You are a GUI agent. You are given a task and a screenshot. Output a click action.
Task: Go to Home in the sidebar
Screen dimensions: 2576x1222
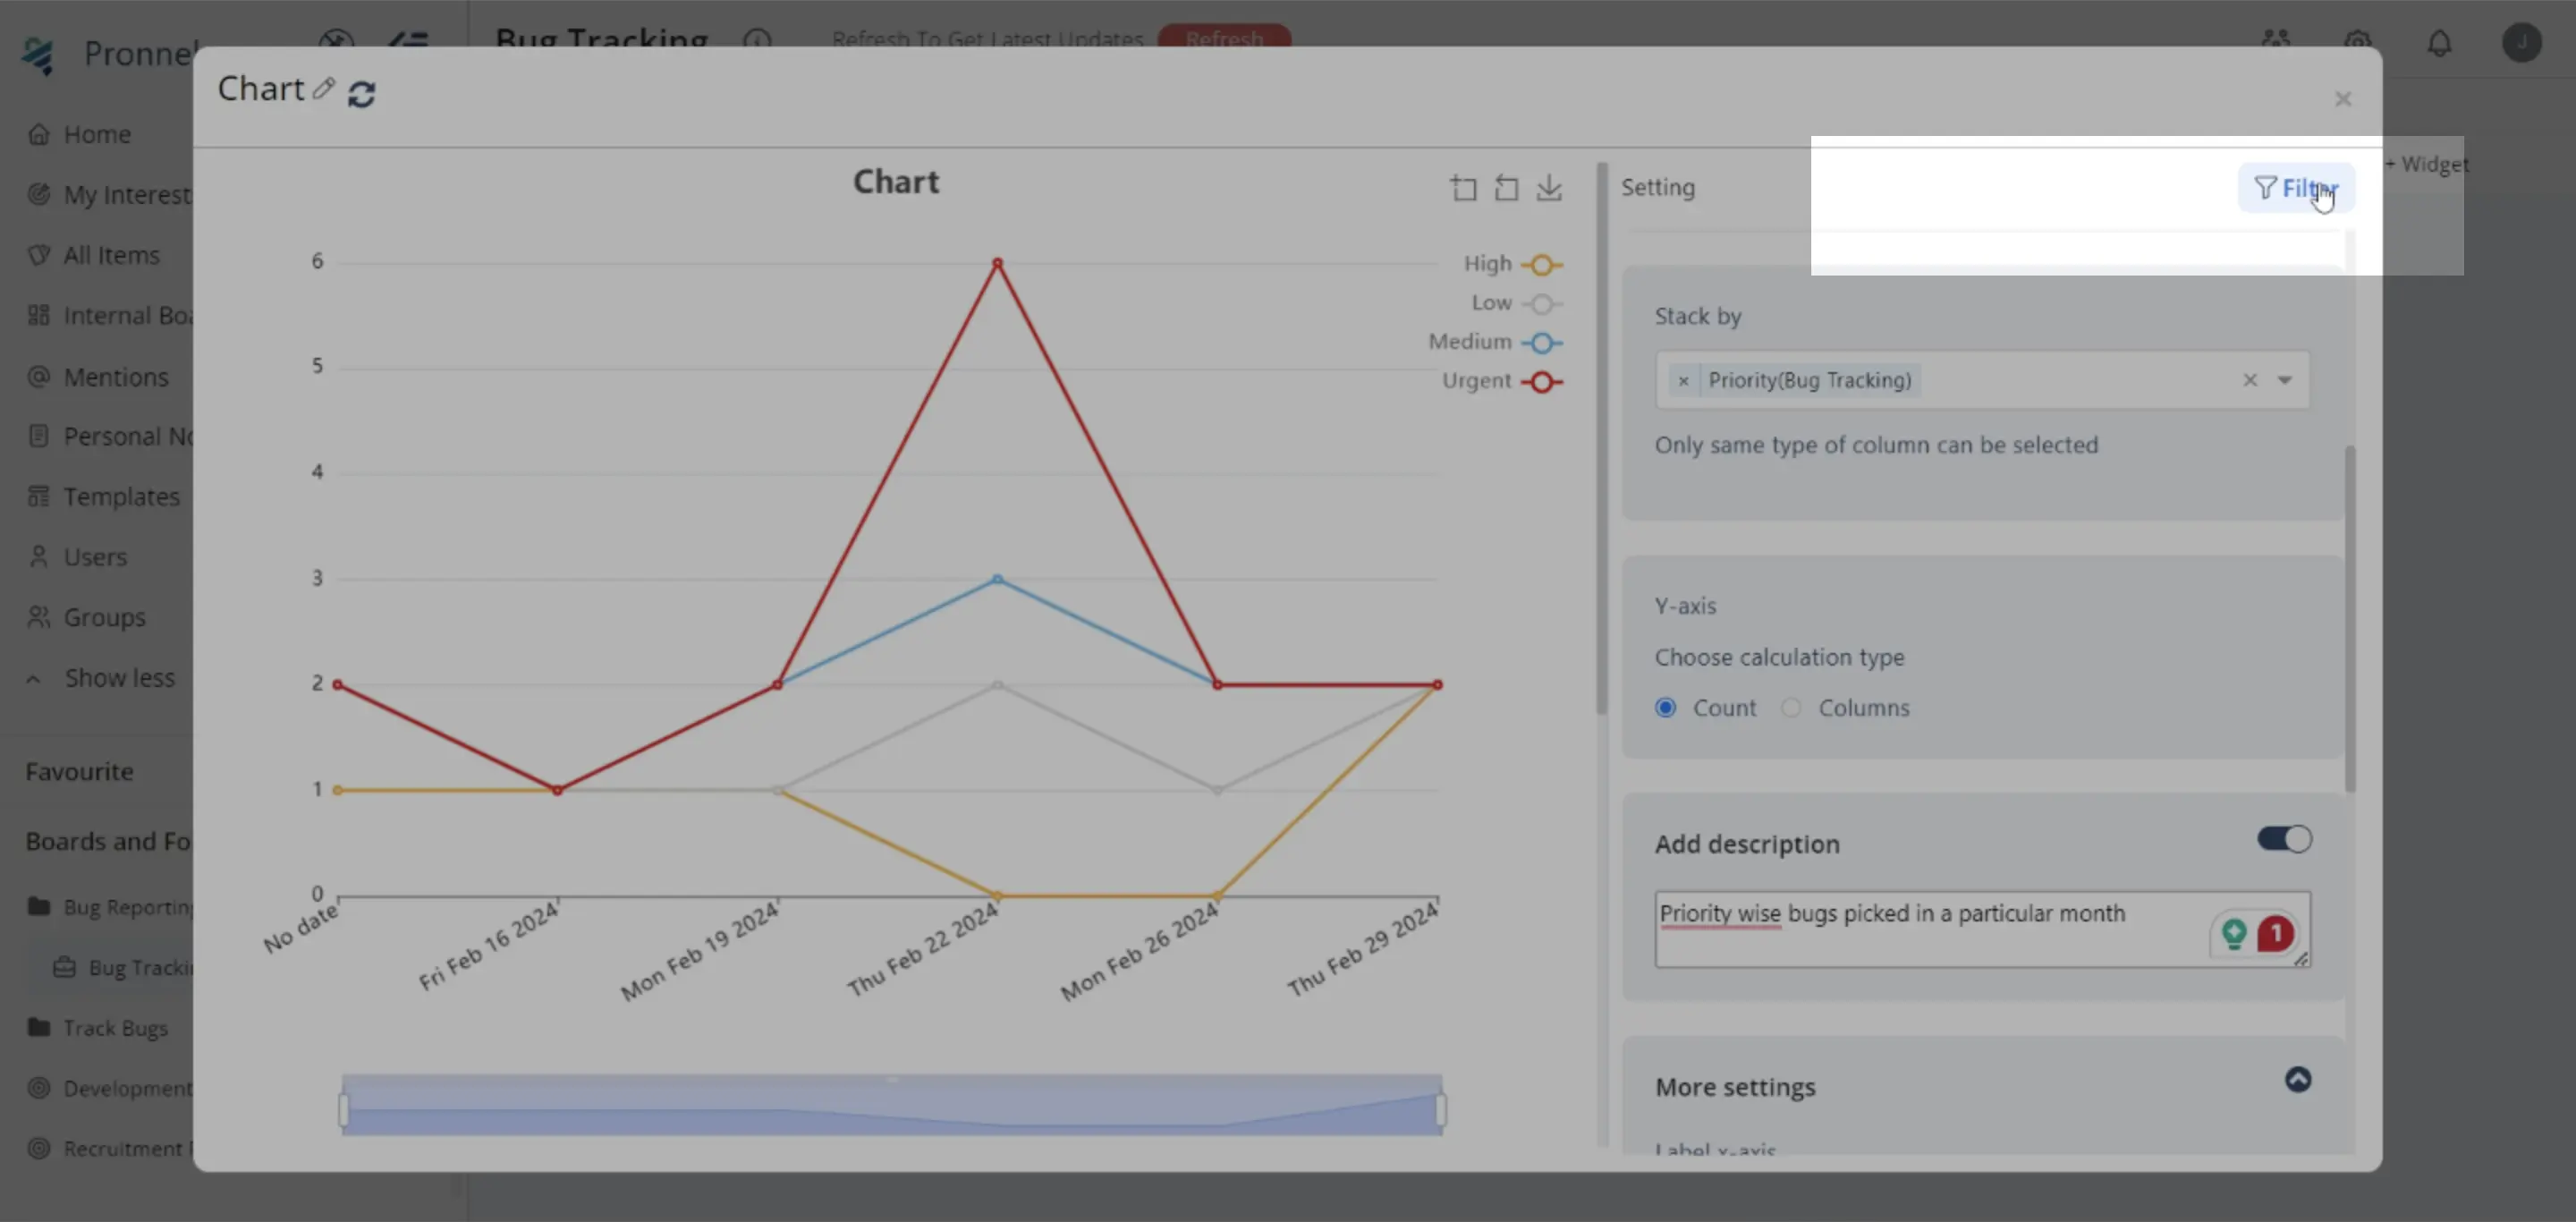[97, 134]
